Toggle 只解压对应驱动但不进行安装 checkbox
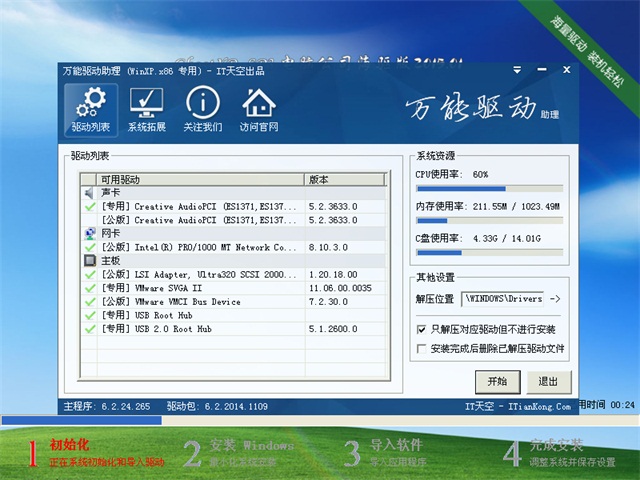Image resolution: width=640 pixels, height=480 pixels. (x=421, y=329)
